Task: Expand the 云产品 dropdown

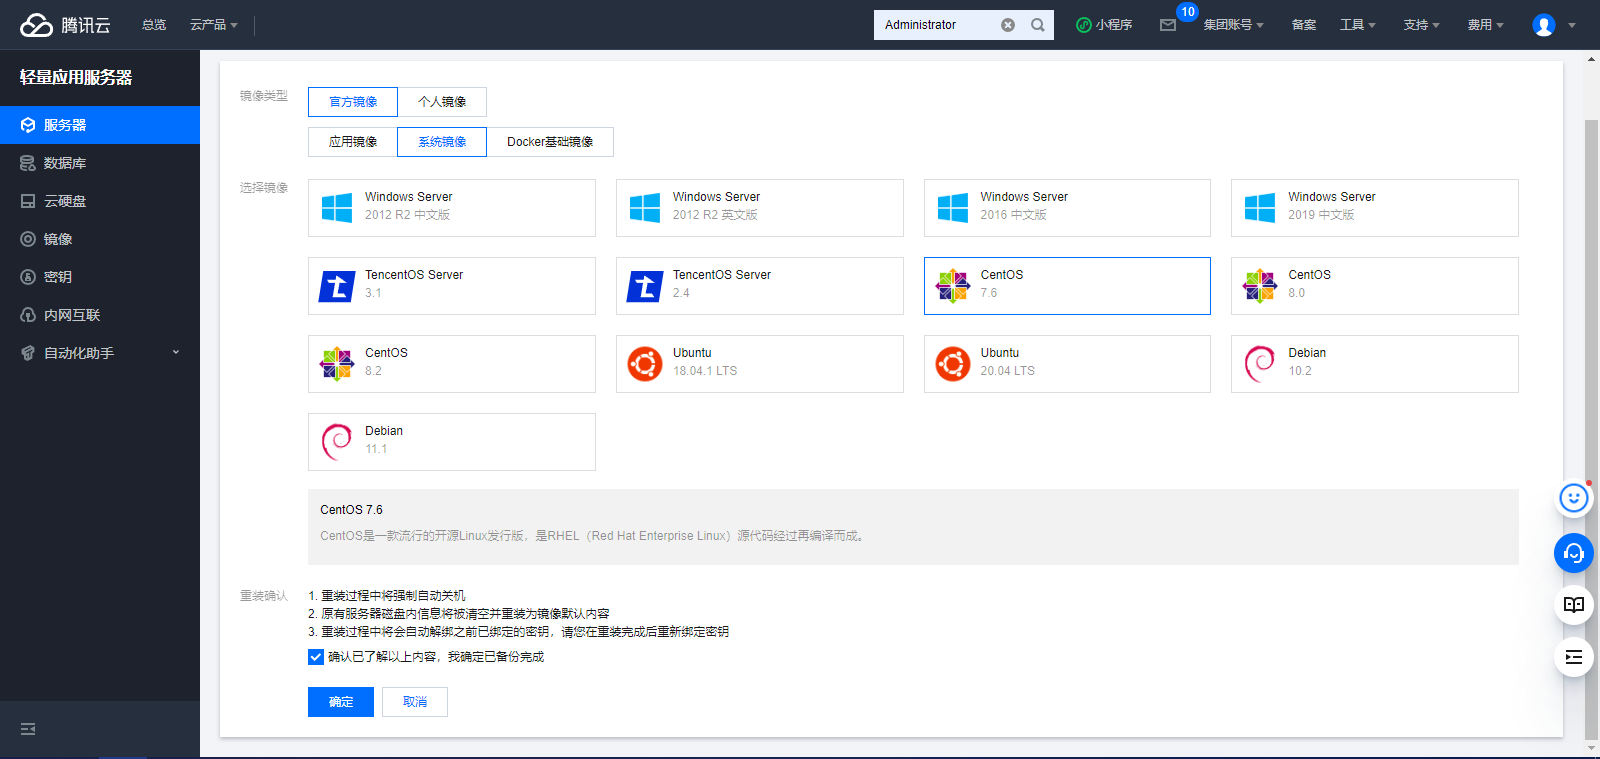Action: (x=214, y=25)
